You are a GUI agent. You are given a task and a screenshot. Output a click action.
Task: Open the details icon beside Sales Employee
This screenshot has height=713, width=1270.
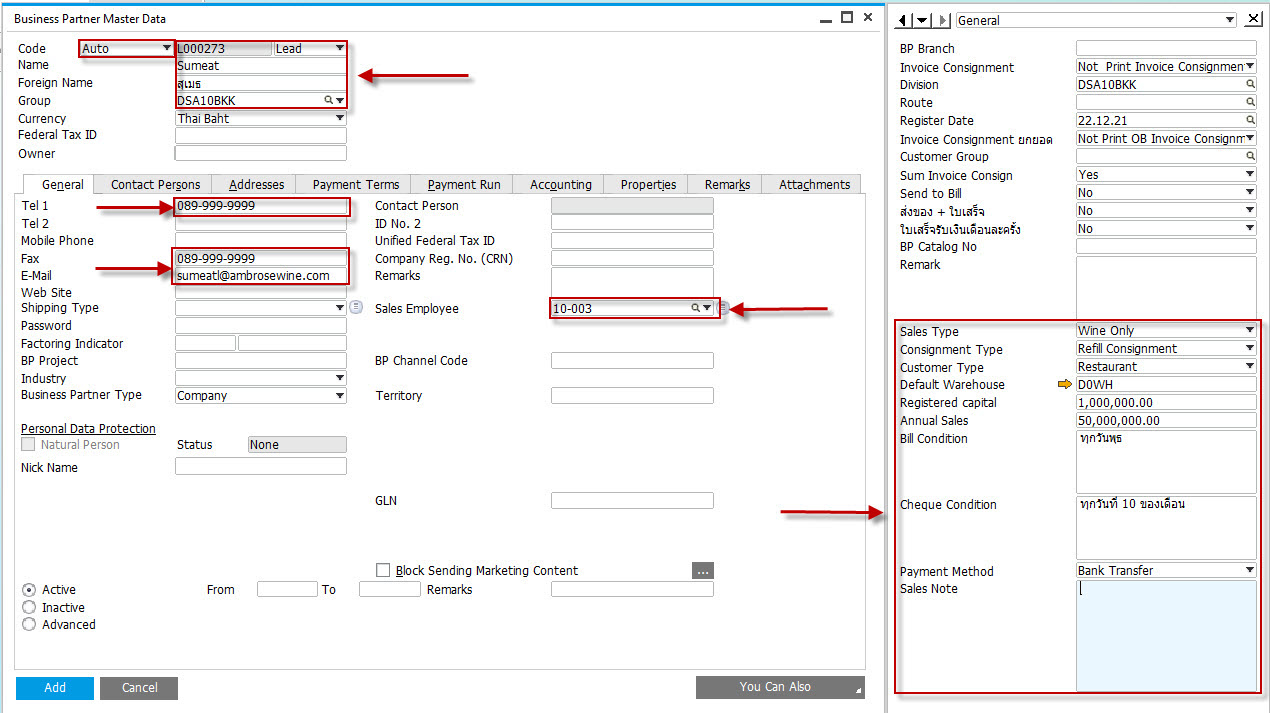tap(724, 309)
